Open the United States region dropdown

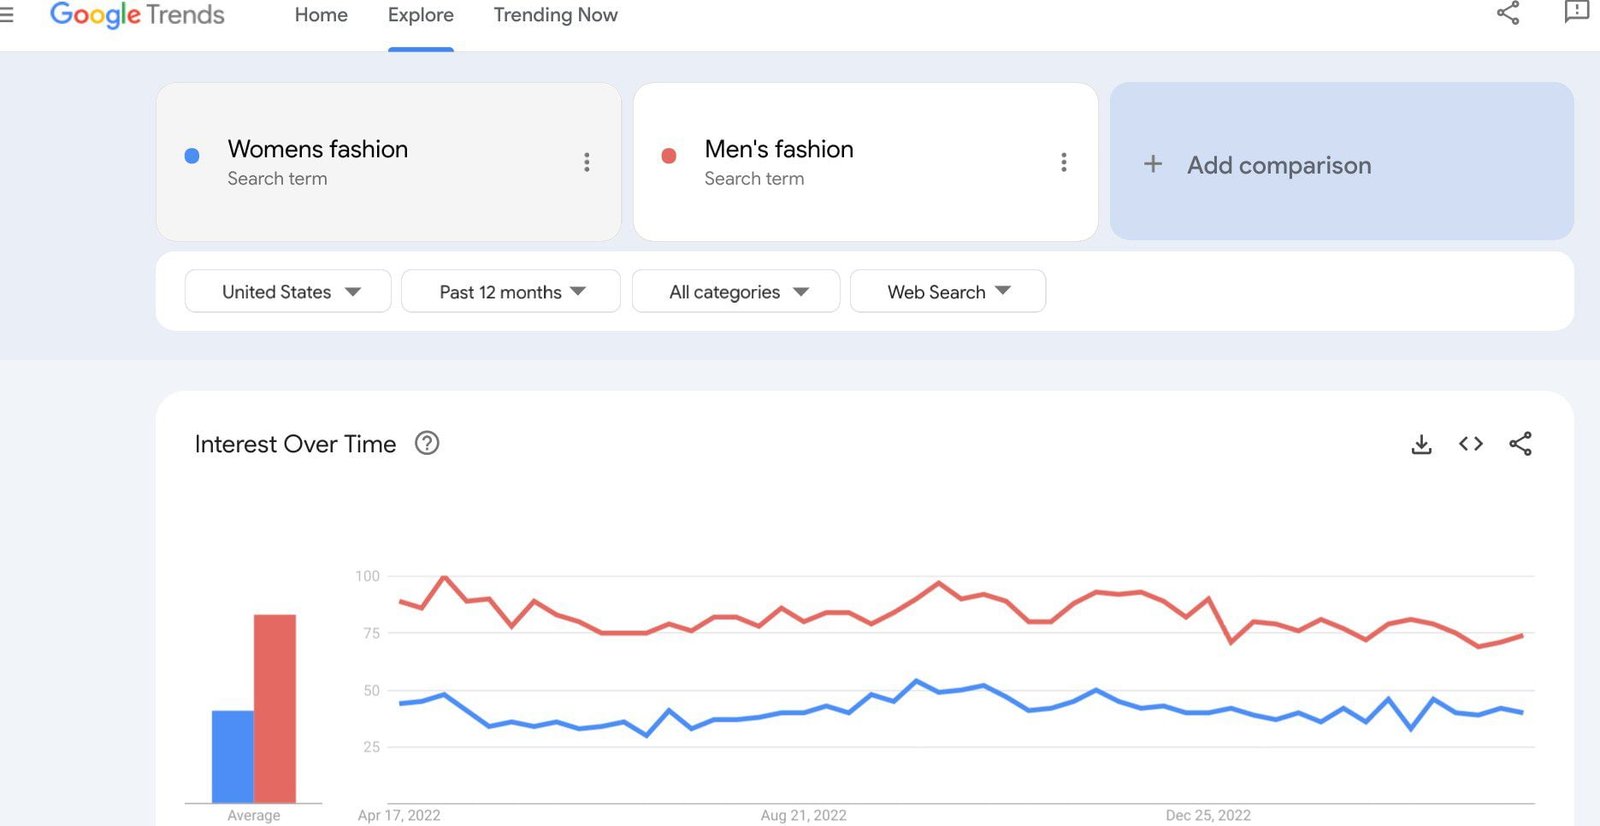click(288, 291)
